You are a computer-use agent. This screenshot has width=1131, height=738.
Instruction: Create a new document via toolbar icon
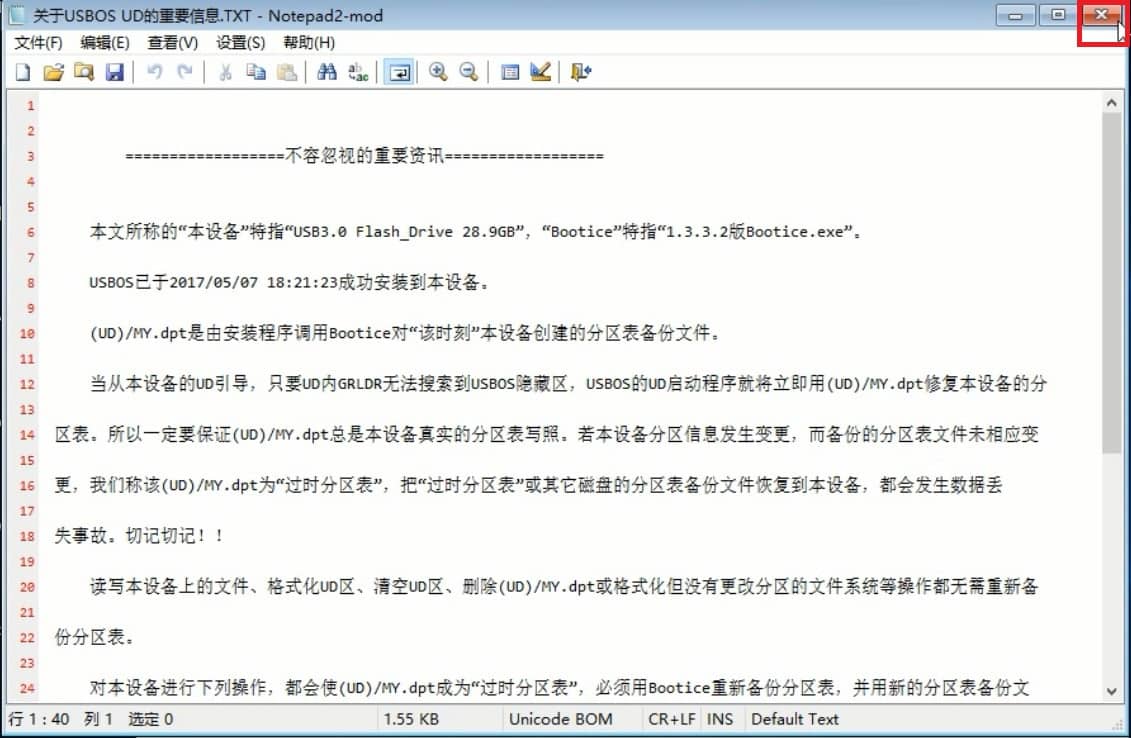click(23, 72)
